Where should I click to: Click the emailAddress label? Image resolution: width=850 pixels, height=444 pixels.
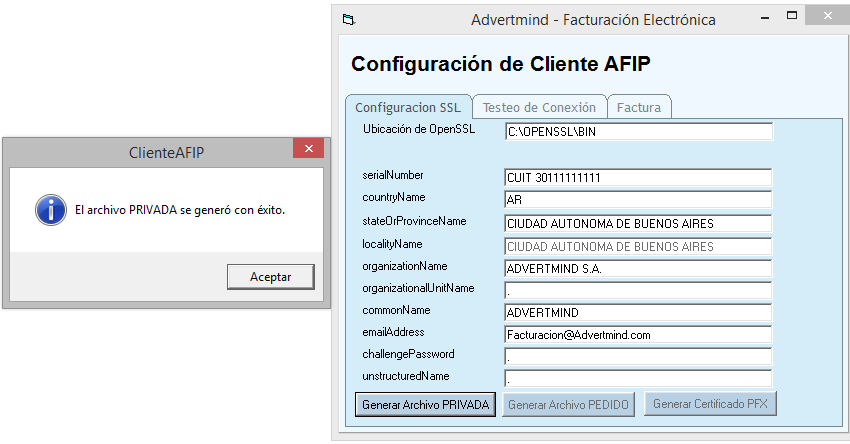pos(394,332)
